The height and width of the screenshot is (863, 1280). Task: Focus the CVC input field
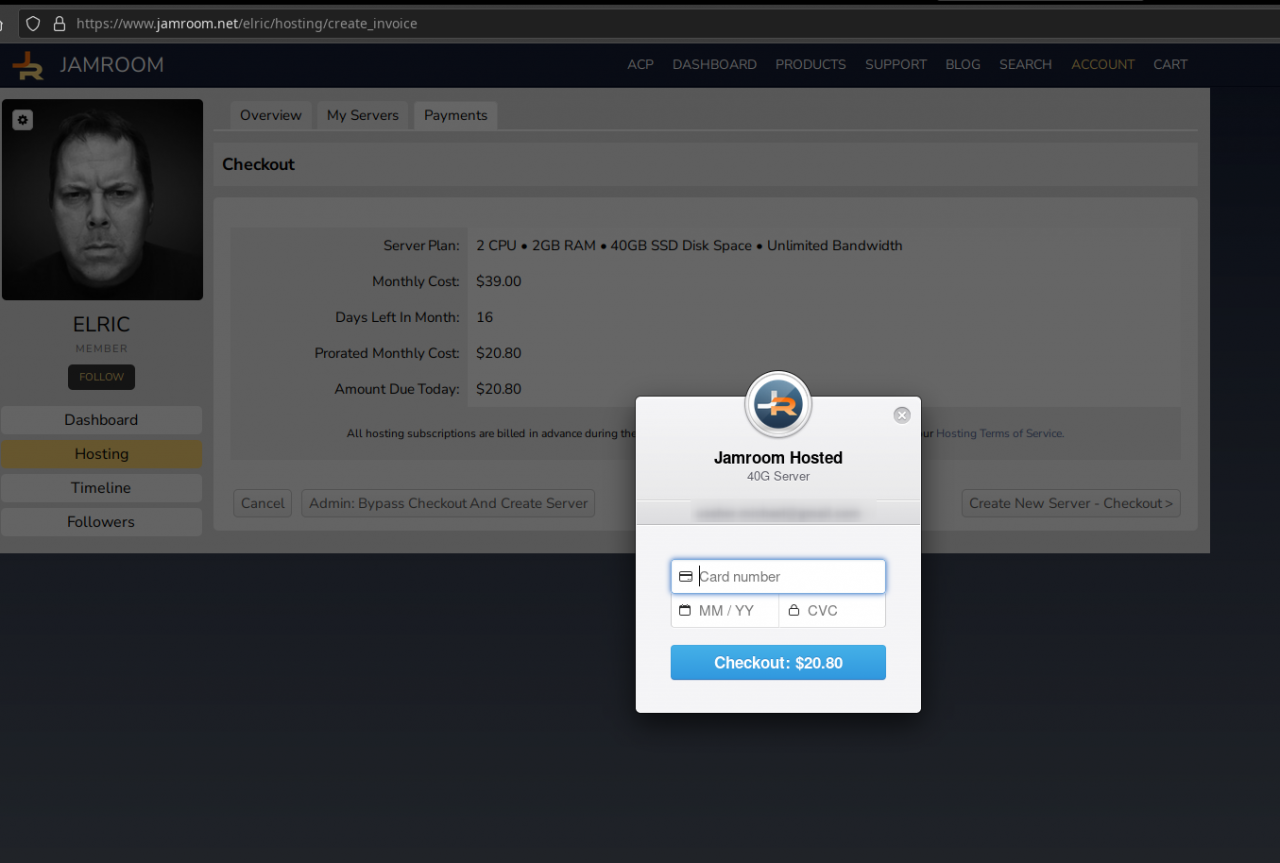coord(832,611)
